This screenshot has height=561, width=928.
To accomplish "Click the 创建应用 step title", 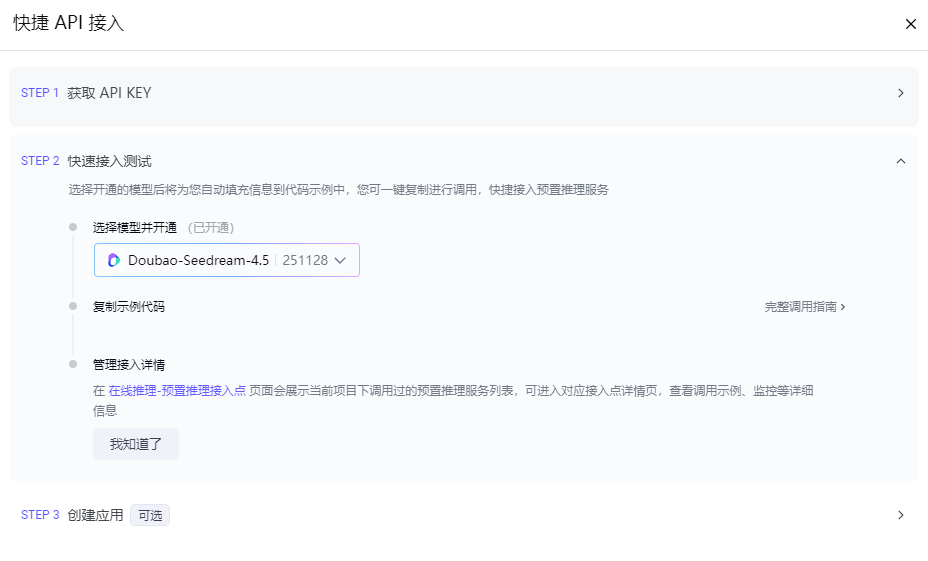I will click(x=95, y=515).
